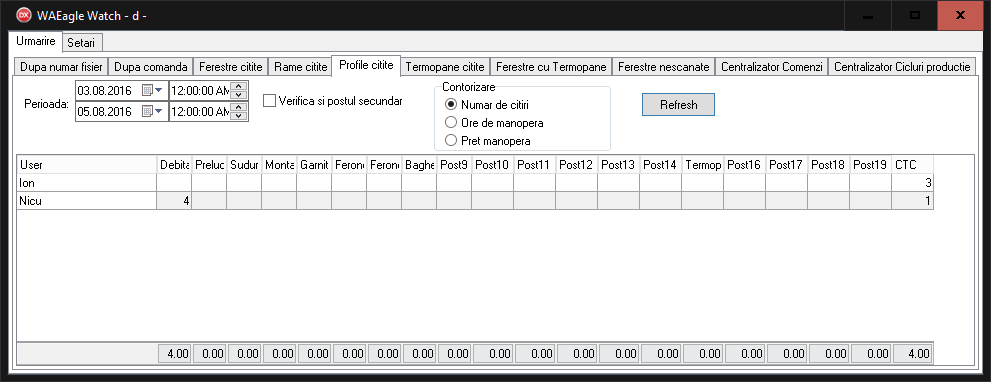Open the Ferestre nescanate tab
Image resolution: width=991 pixels, height=382 pixels.
coord(664,66)
